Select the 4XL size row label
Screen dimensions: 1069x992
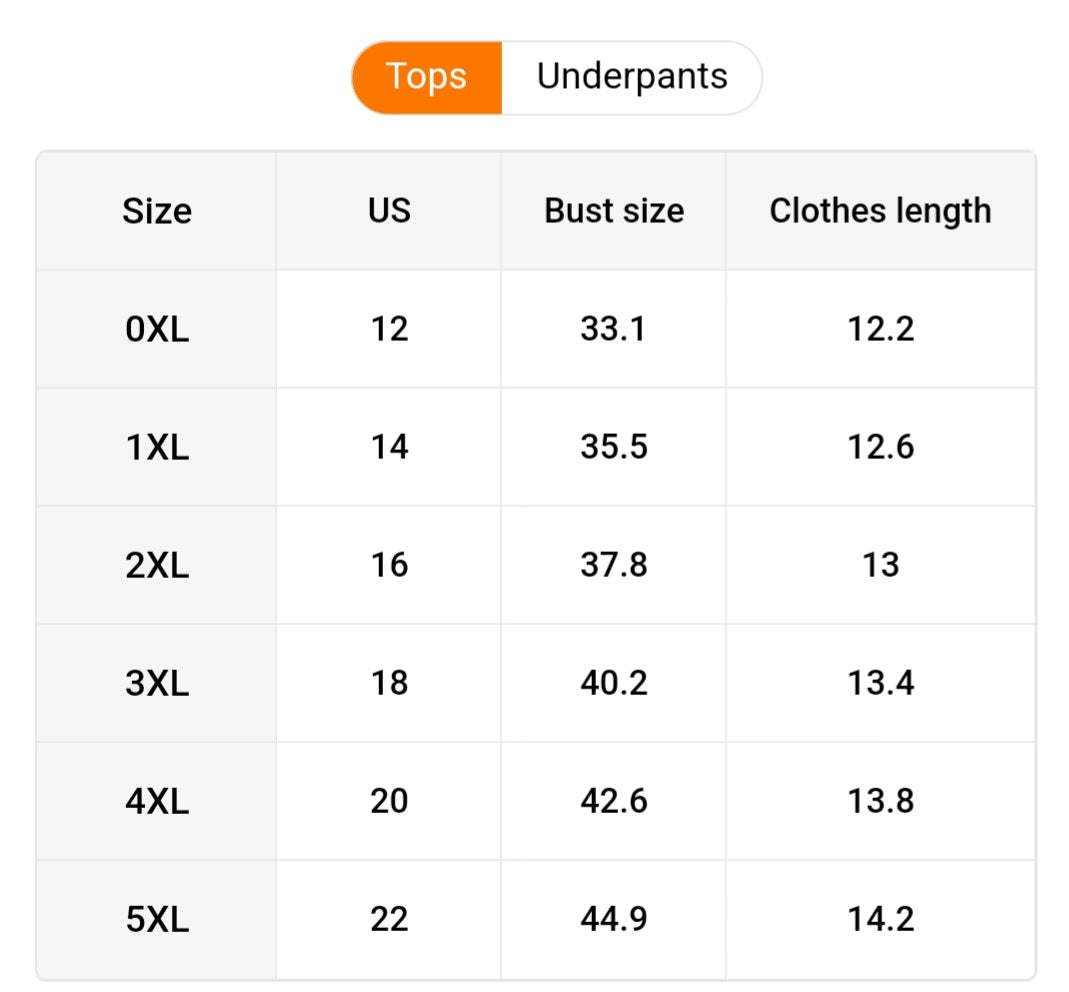[x=157, y=801]
